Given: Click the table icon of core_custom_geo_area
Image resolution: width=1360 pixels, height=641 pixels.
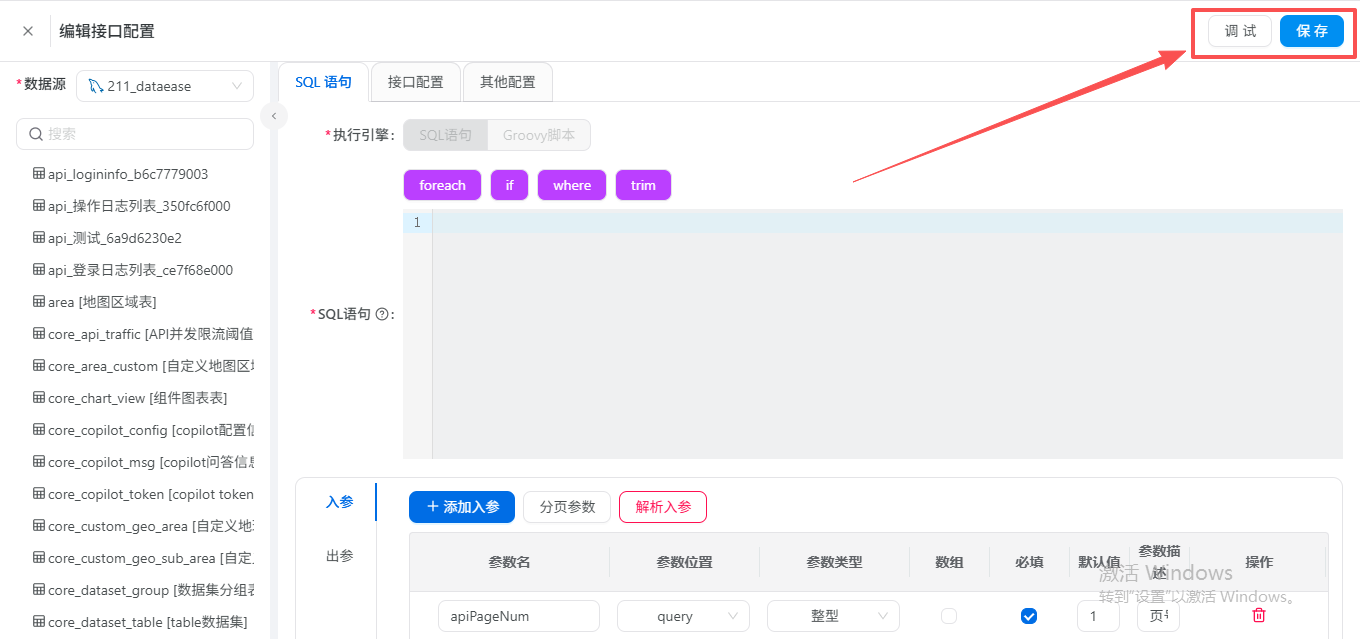Looking at the screenshot, I should [x=39, y=526].
